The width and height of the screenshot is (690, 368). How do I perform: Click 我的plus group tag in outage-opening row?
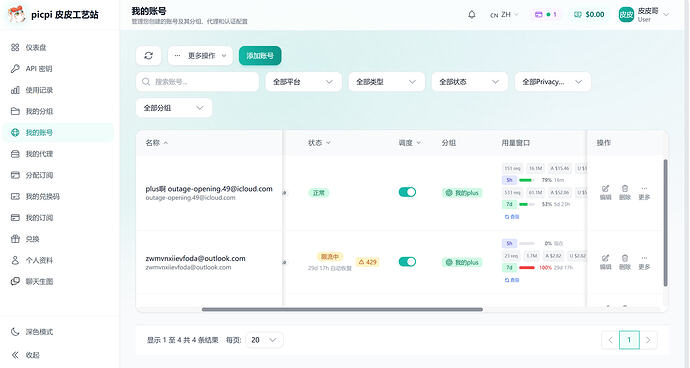point(462,193)
